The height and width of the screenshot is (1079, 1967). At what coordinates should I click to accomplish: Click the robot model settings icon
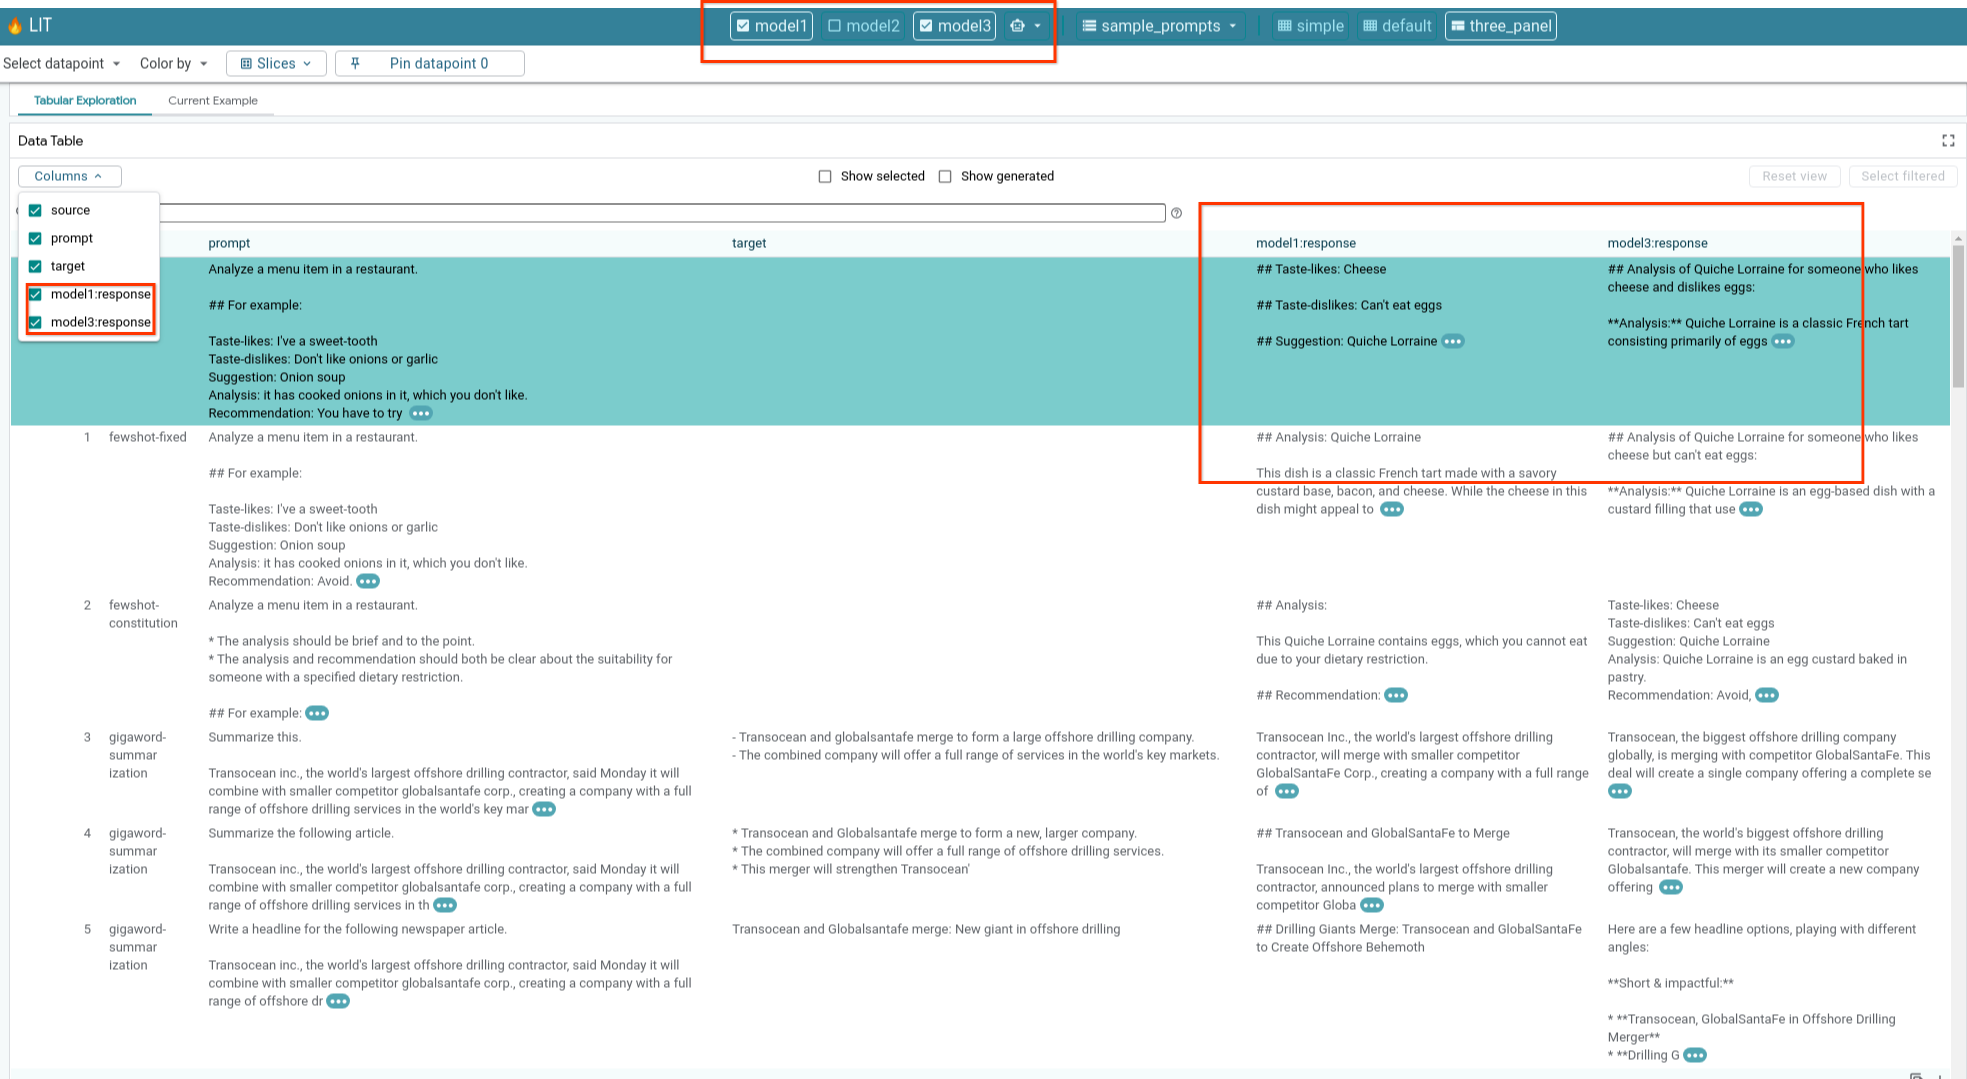[1018, 26]
